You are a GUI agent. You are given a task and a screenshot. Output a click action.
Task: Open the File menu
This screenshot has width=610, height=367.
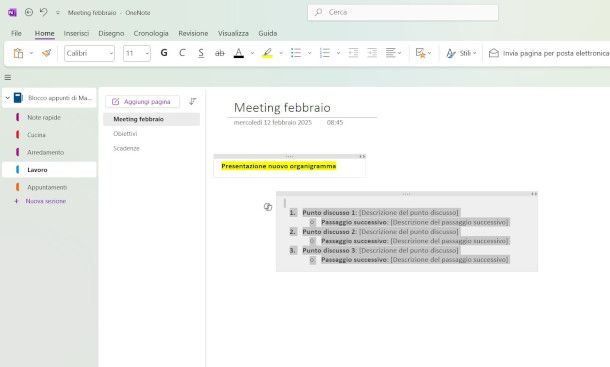16,33
